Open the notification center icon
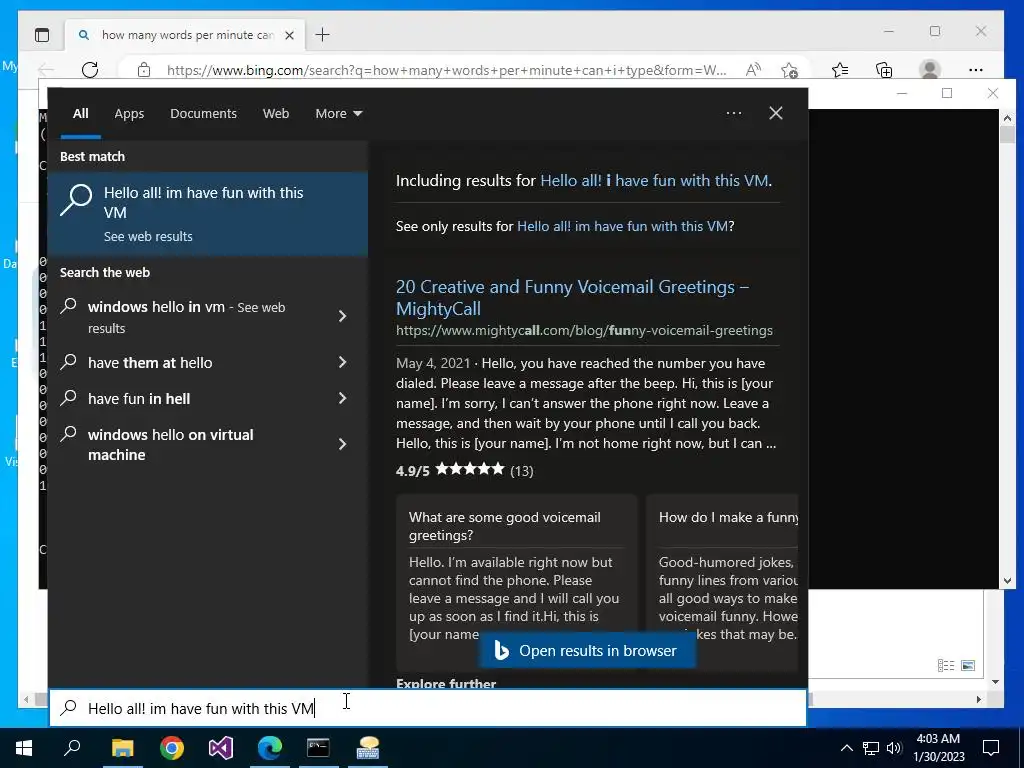 [991, 748]
